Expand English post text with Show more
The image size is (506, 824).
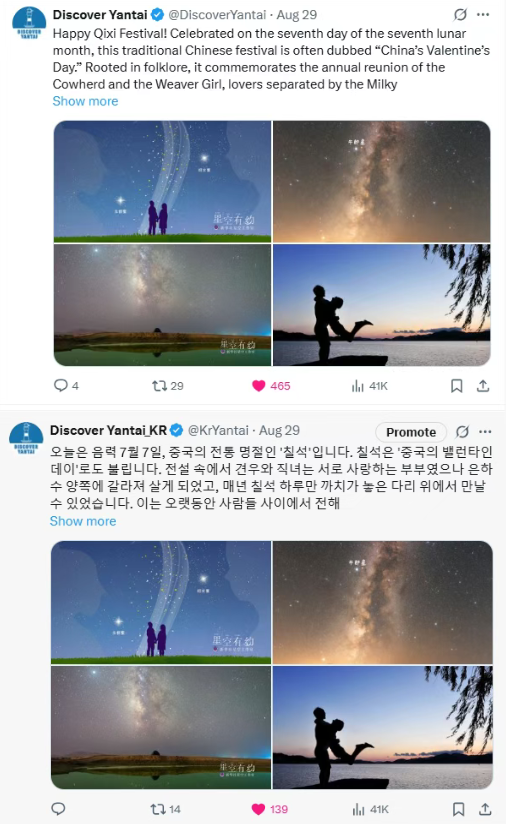pyautogui.click(x=85, y=101)
